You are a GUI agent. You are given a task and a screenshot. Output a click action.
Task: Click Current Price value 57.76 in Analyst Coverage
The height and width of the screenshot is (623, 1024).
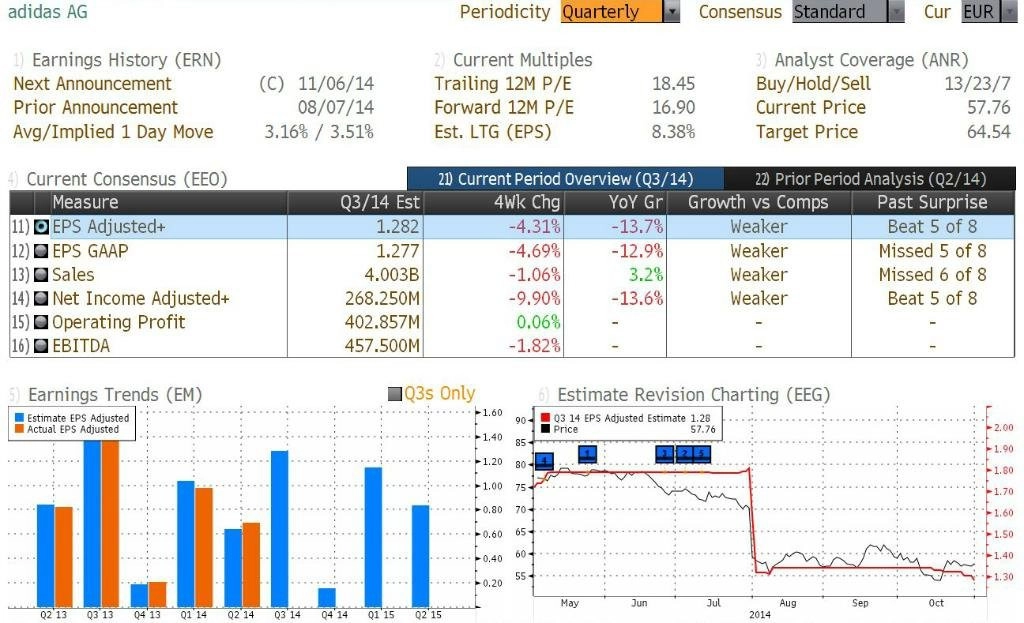[x=989, y=107]
